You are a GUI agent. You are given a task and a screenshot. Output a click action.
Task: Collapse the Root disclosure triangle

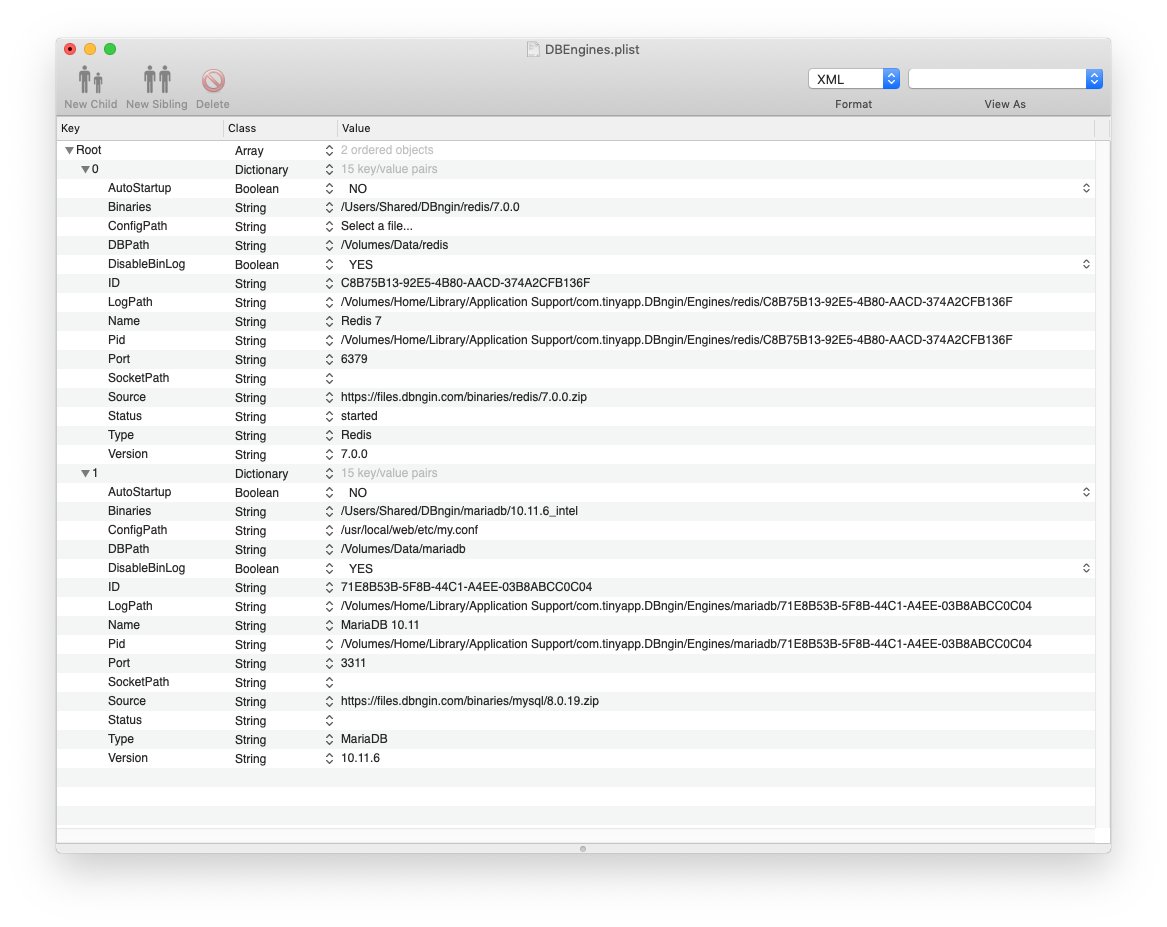69,150
